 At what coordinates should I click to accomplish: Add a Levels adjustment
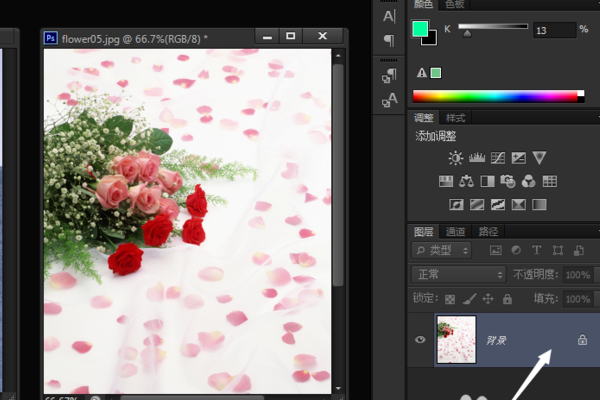click(477, 158)
